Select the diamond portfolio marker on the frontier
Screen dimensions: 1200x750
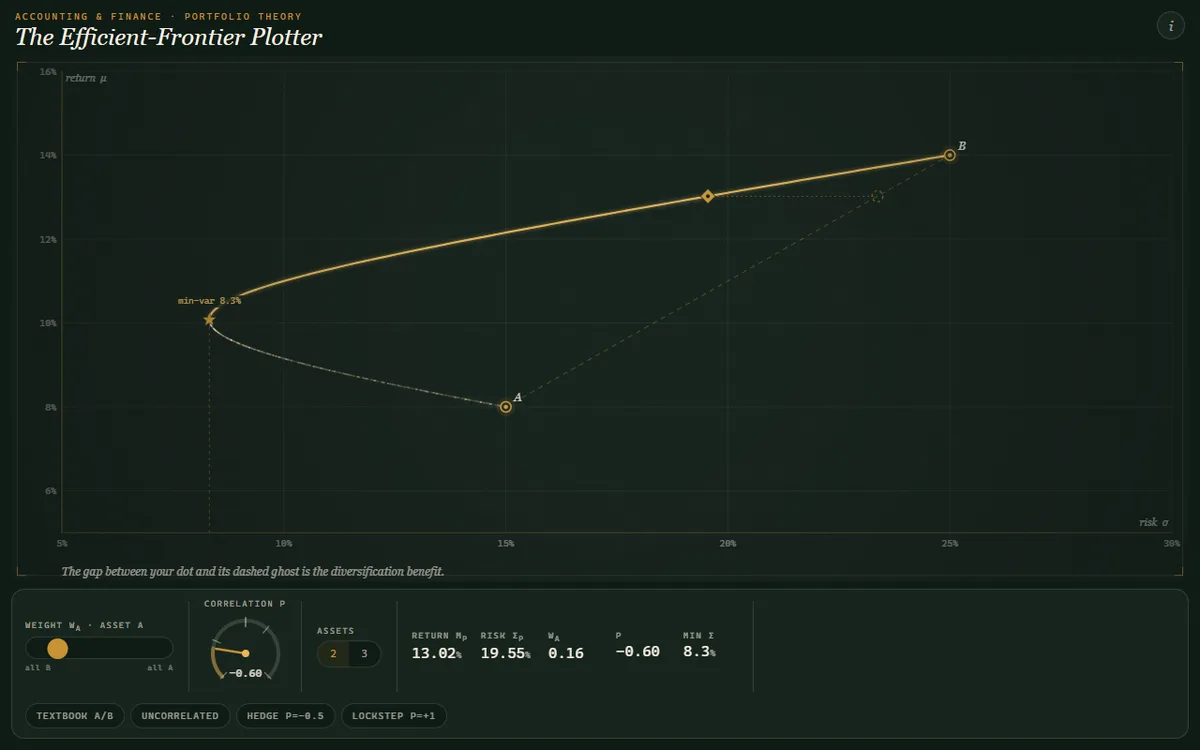(x=708, y=196)
